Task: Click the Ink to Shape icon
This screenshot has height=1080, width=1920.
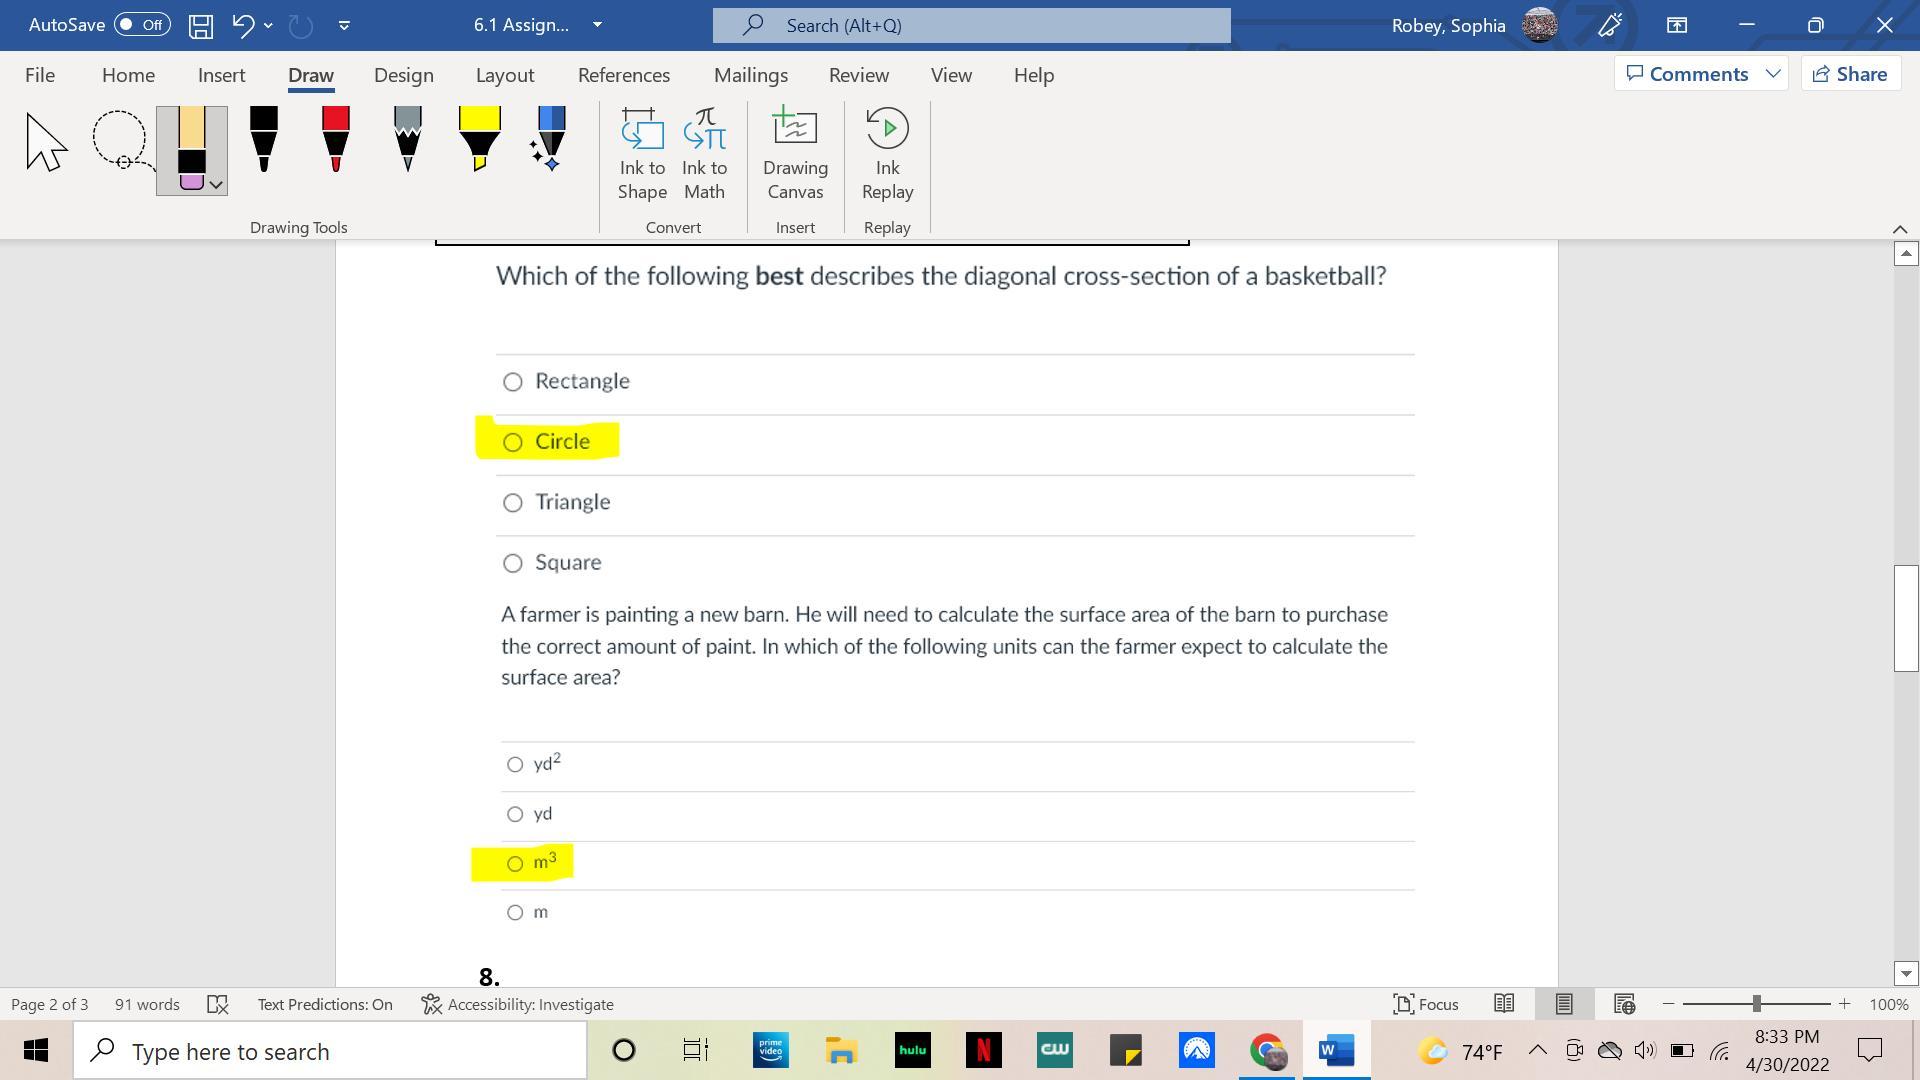Action: (x=642, y=154)
